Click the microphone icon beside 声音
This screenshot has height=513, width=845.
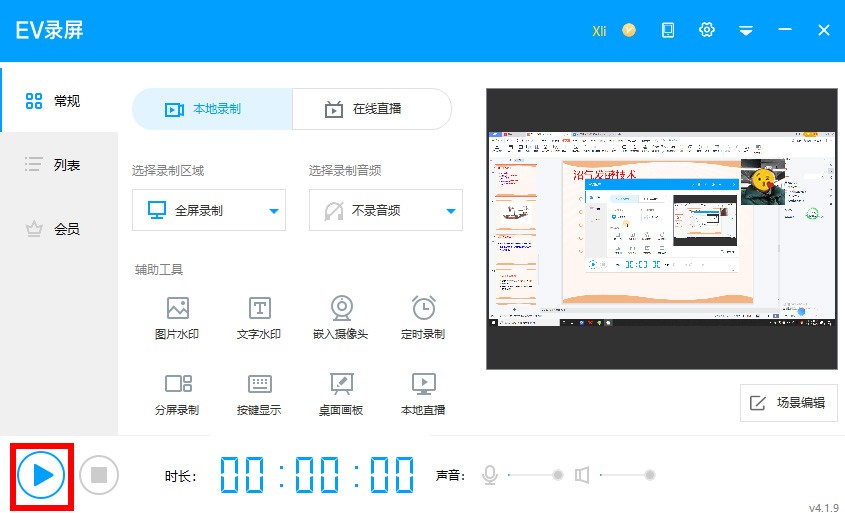(490, 475)
